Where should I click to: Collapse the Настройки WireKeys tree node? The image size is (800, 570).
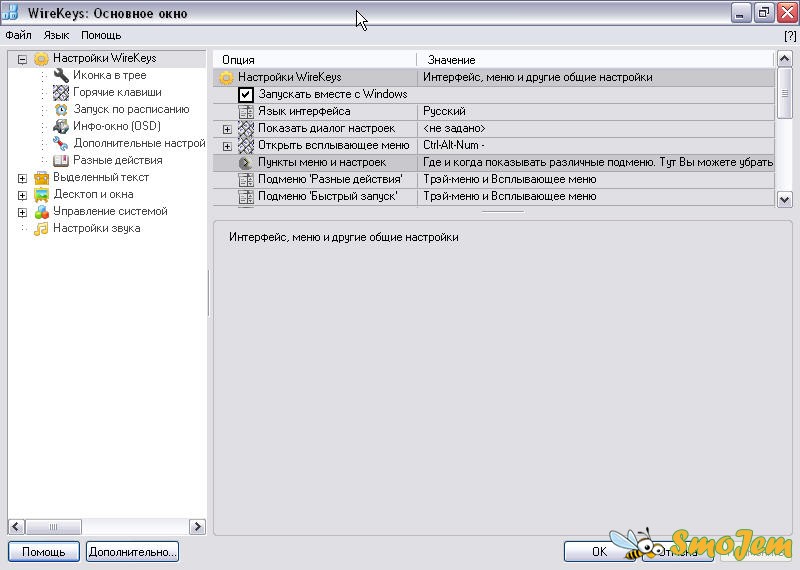[22, 60]
